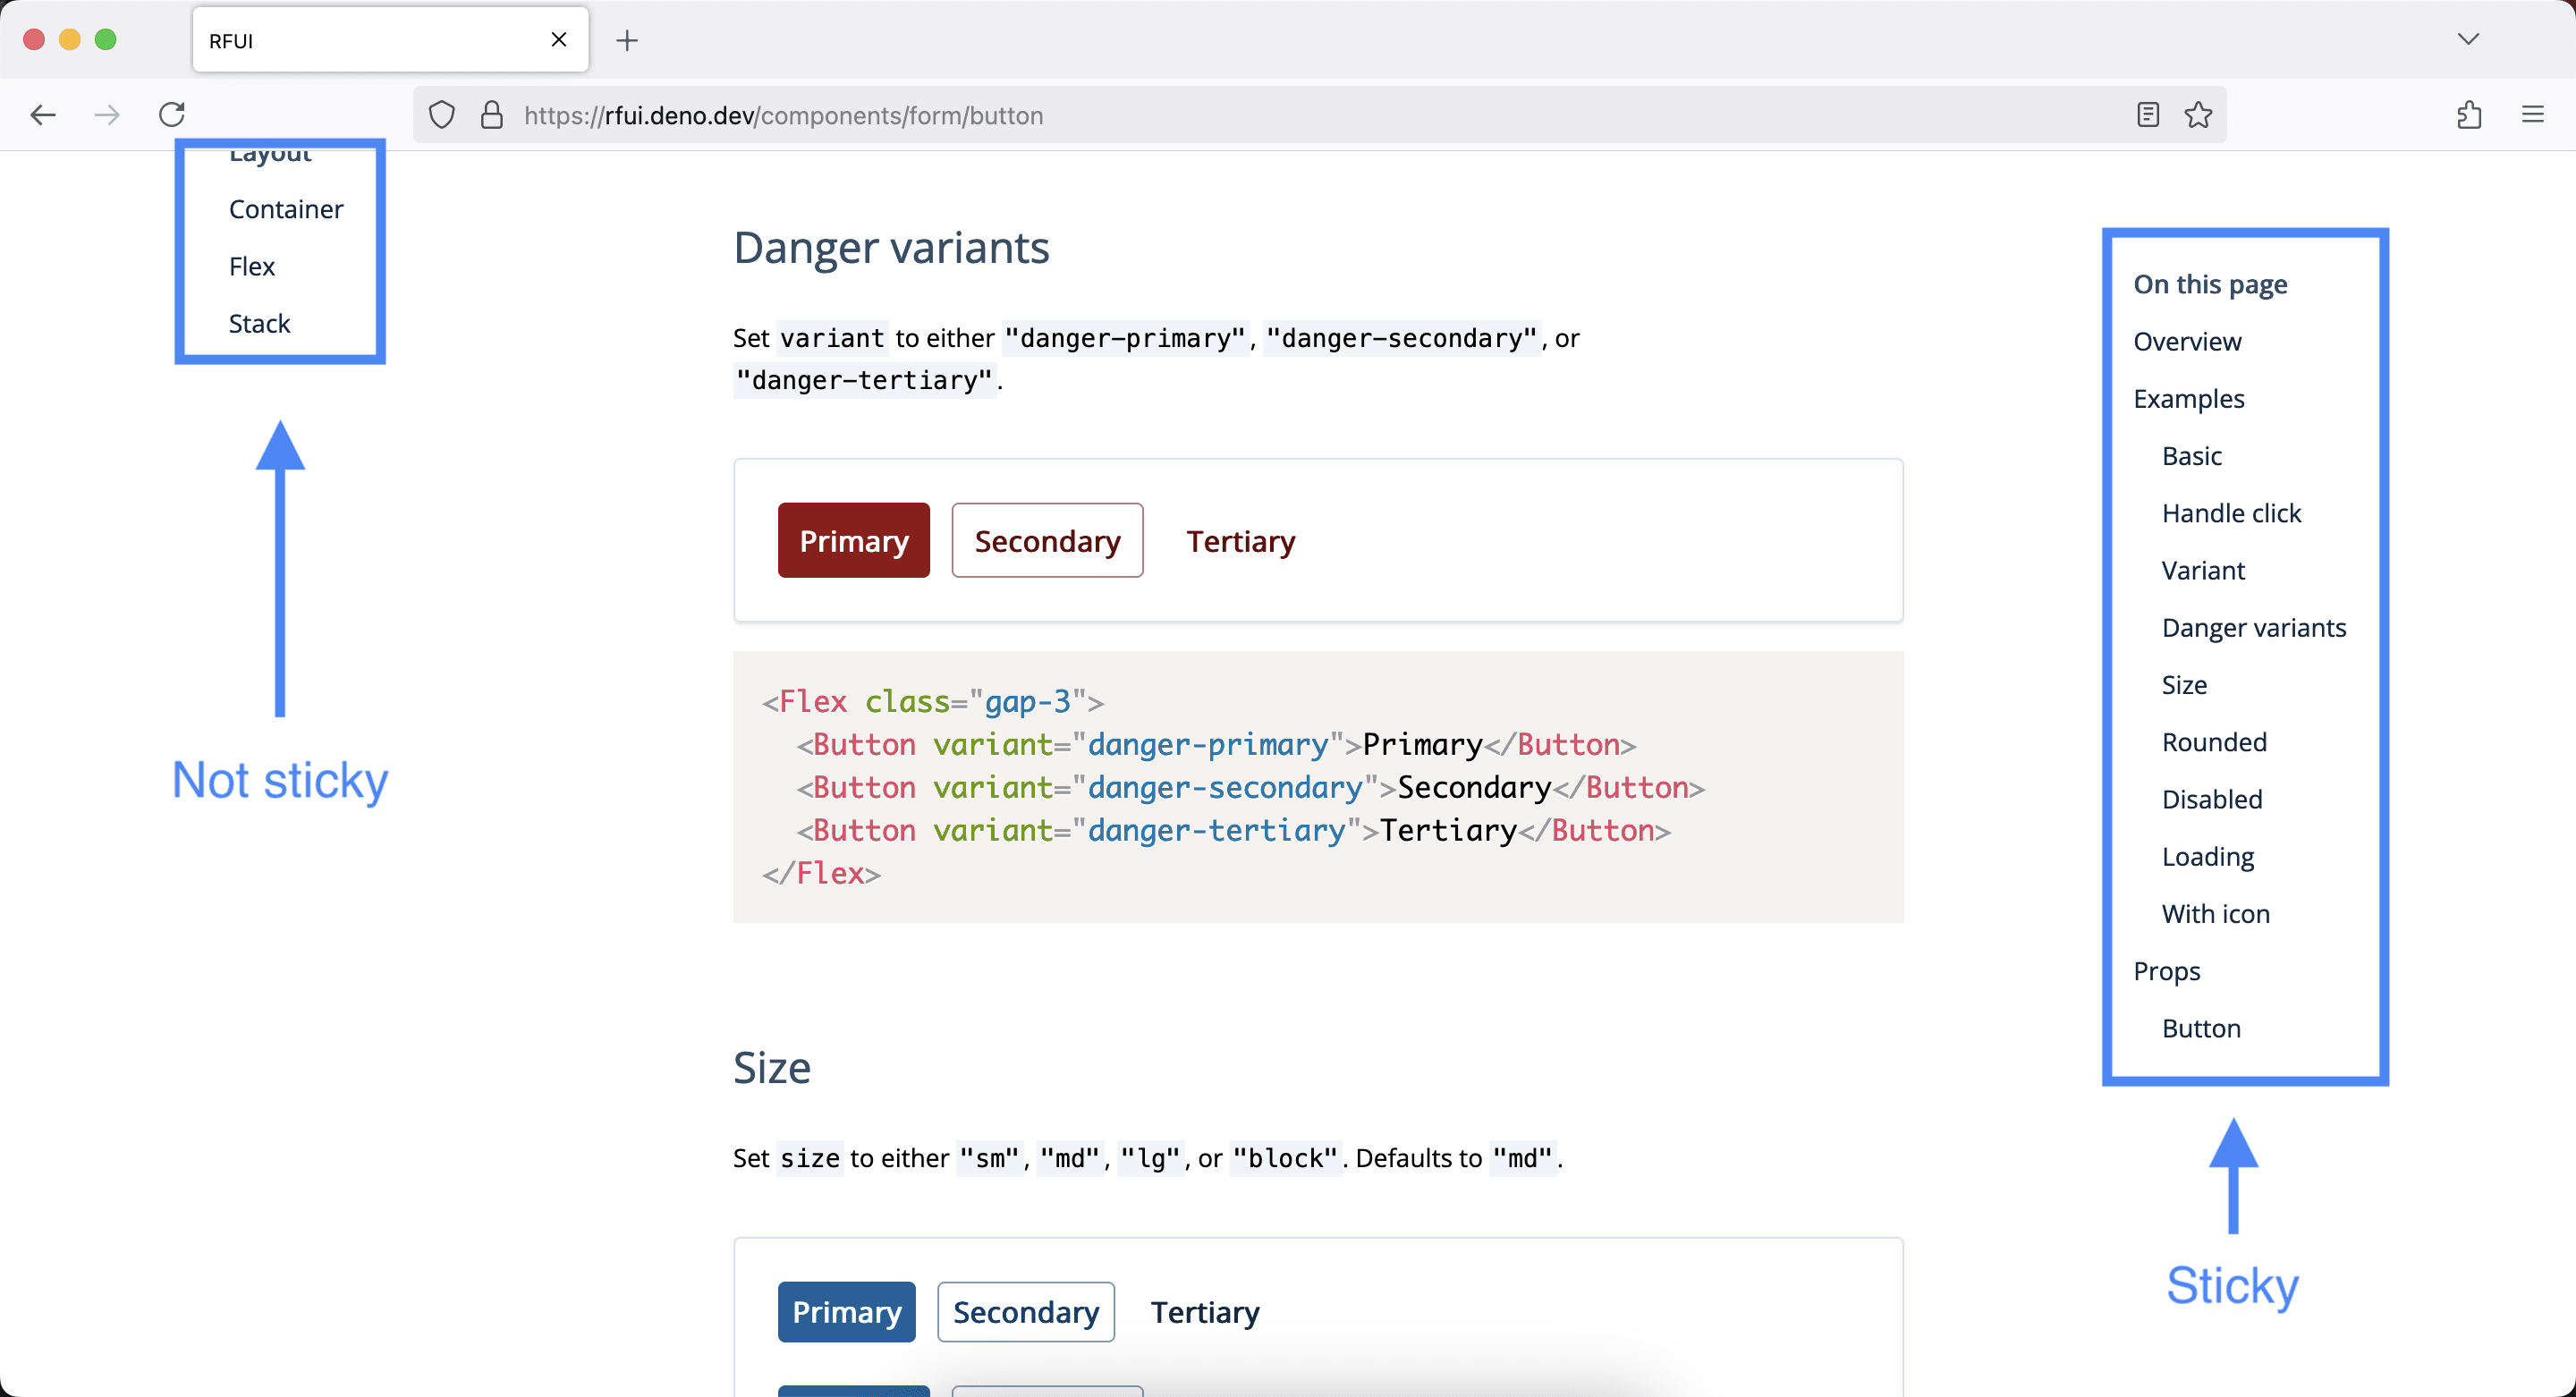Jump to Loading section link
2576x1397 pixels.
pyautogui.click(x=2208, y=856)
